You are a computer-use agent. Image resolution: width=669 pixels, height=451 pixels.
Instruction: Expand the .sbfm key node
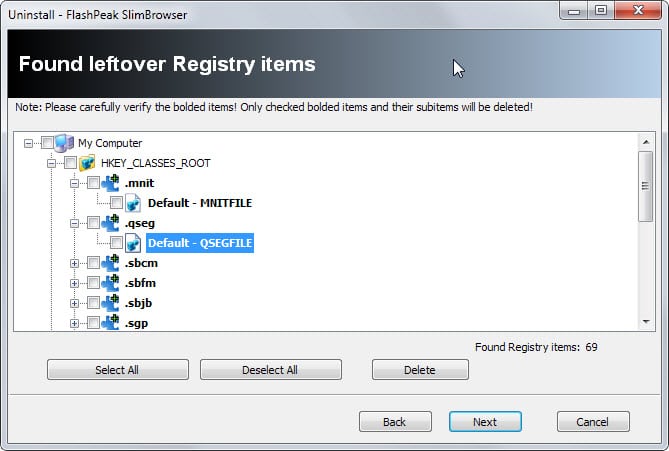coord(74,284)
